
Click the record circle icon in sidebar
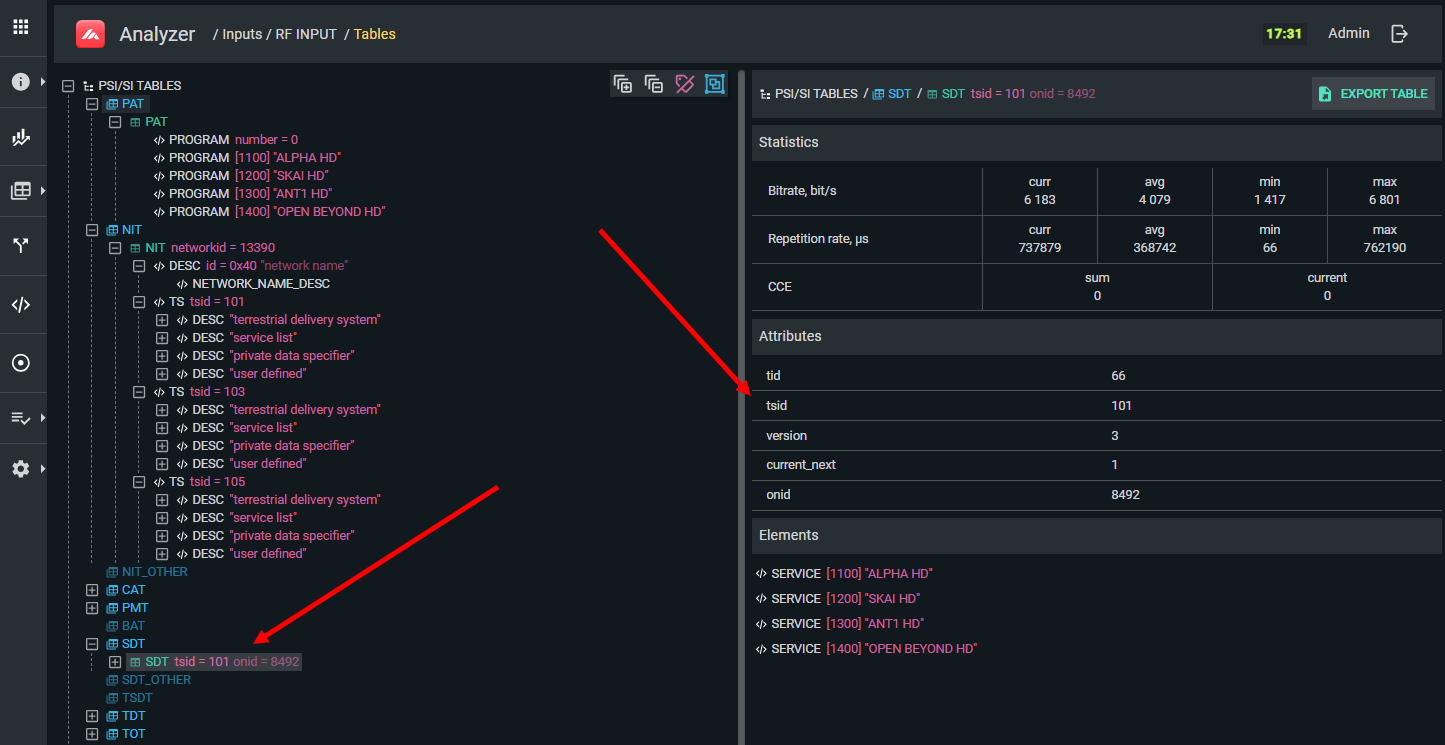pyautogui.click(x=20, y=363)
